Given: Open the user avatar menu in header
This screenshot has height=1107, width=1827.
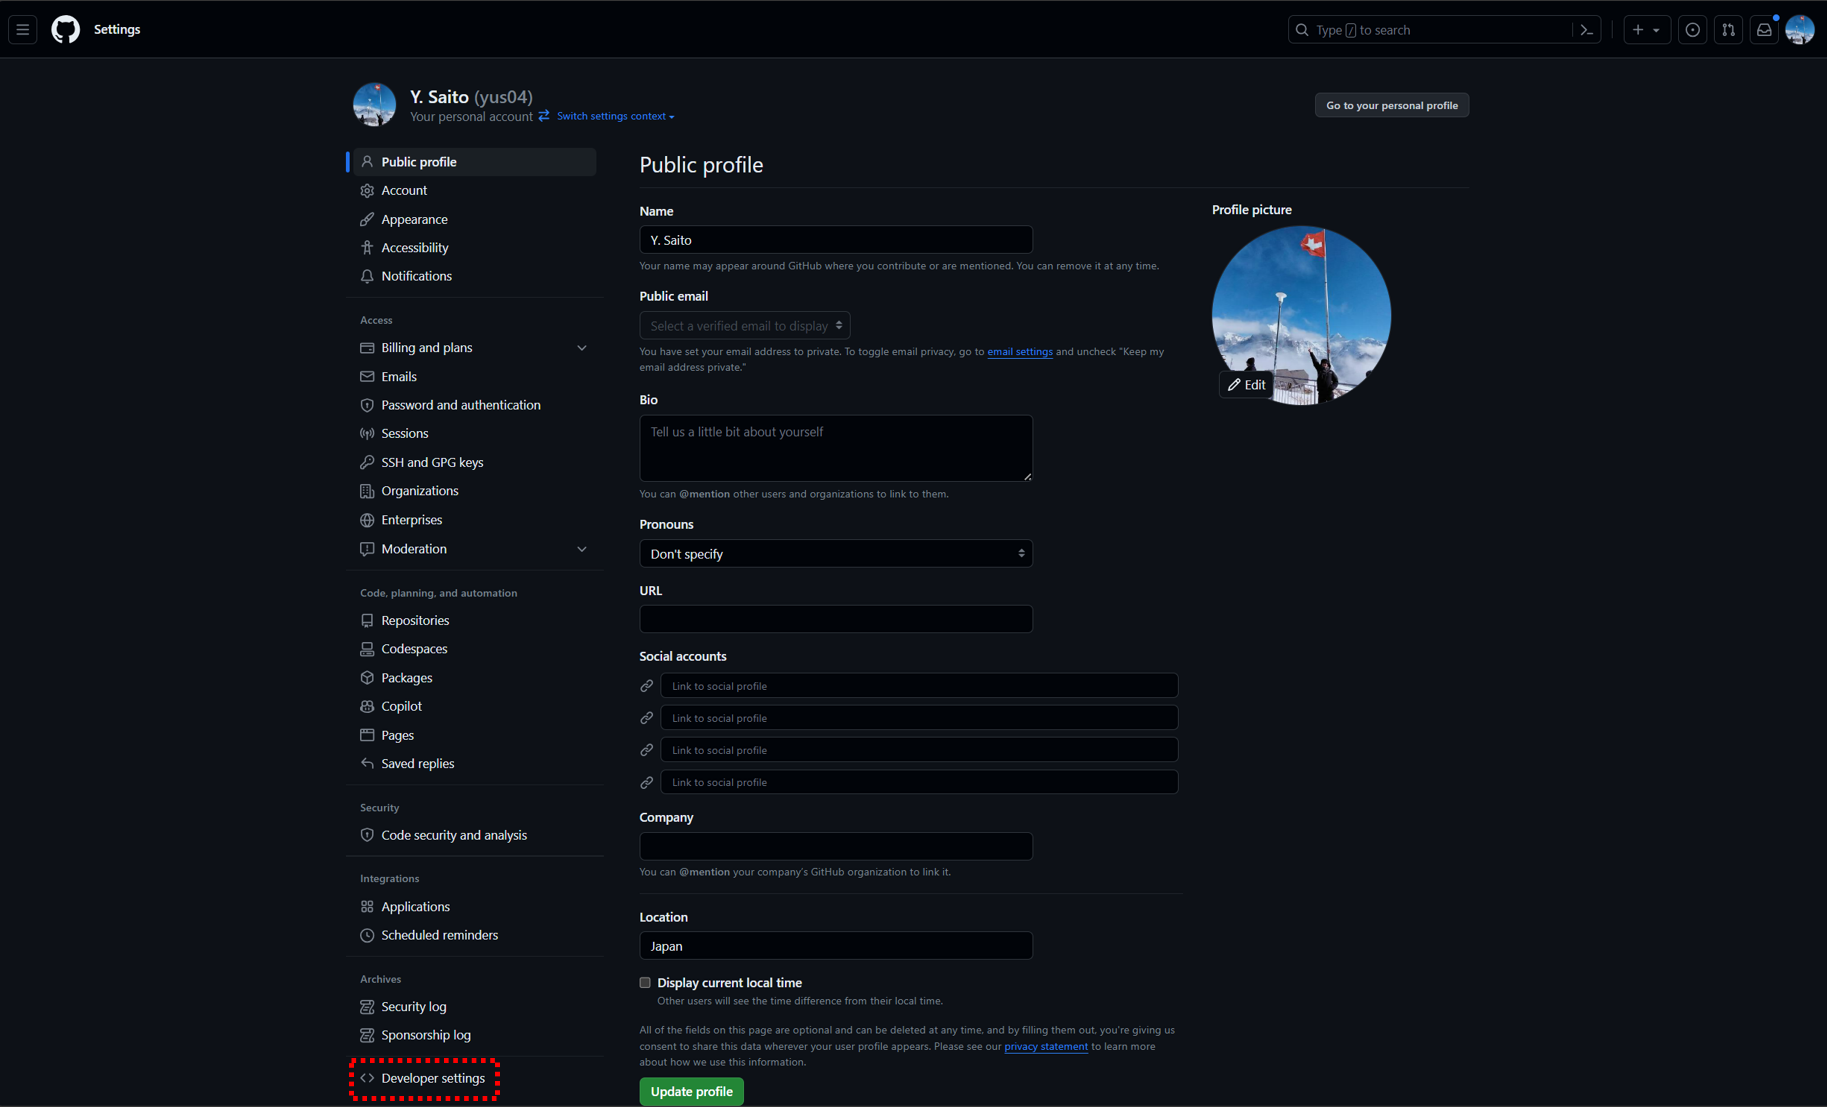Looking at the screenshot, I should click(1800, 30).
